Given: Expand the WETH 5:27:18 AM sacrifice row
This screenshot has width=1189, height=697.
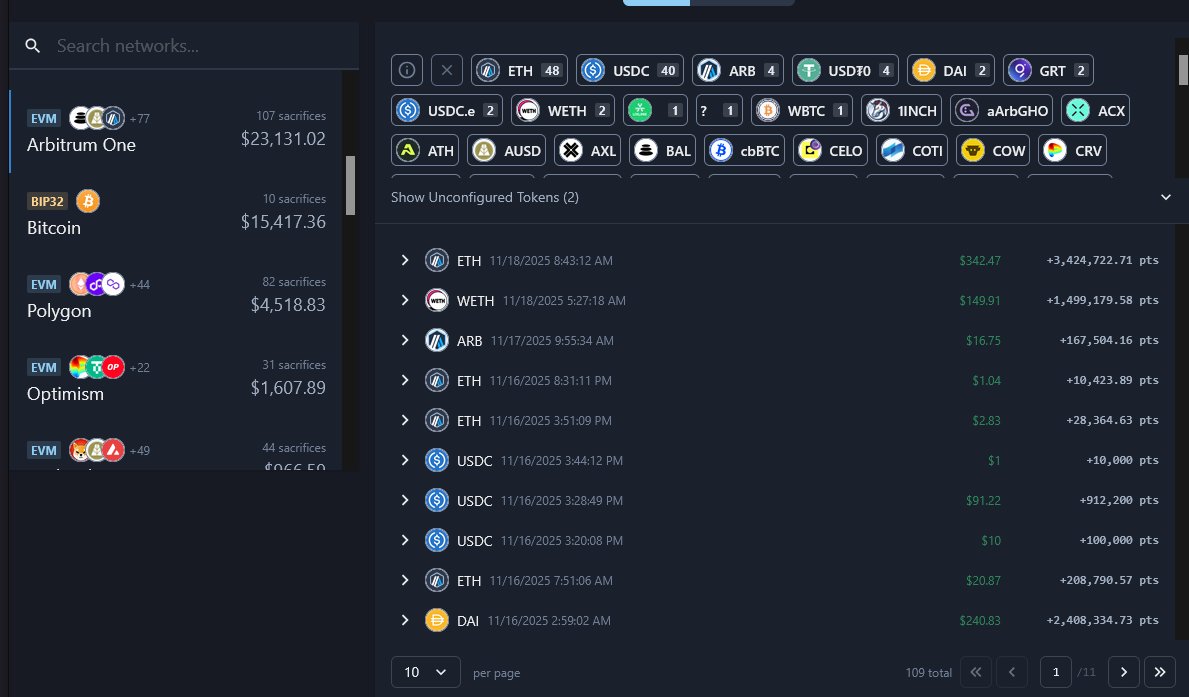Looking at the screenshot, I should (405, 300).
